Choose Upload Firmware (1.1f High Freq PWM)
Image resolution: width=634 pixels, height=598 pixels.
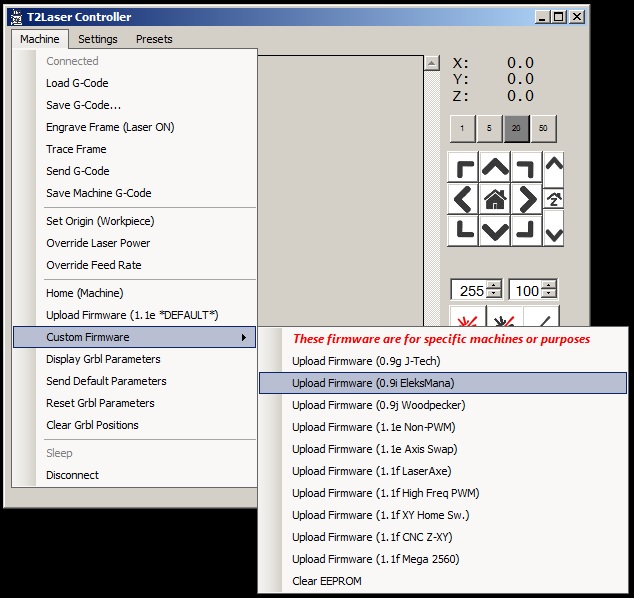pos(443,493)
